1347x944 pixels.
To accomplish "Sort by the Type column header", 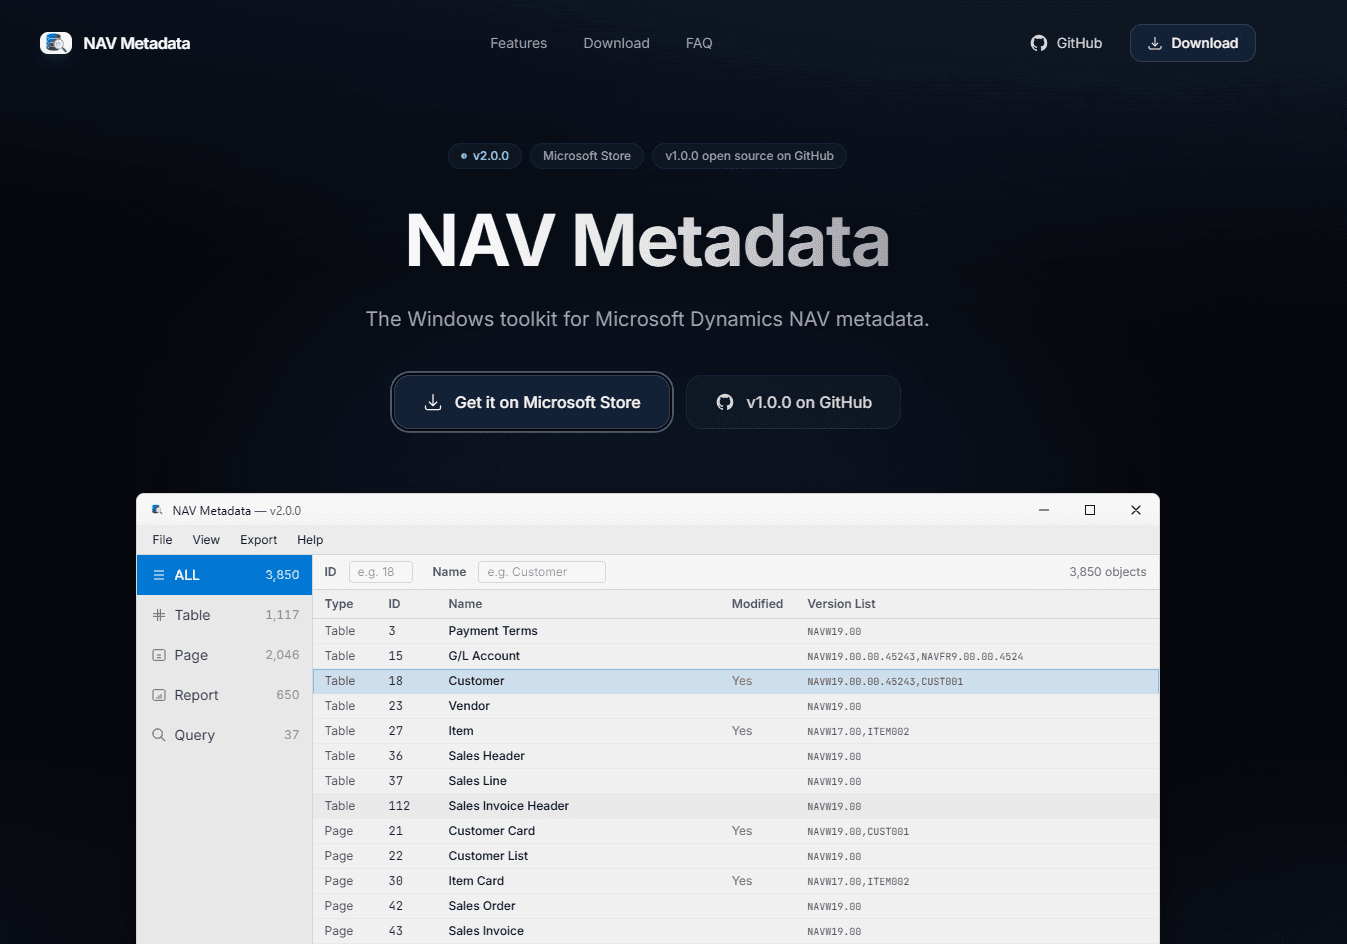I will coord(339,604).
